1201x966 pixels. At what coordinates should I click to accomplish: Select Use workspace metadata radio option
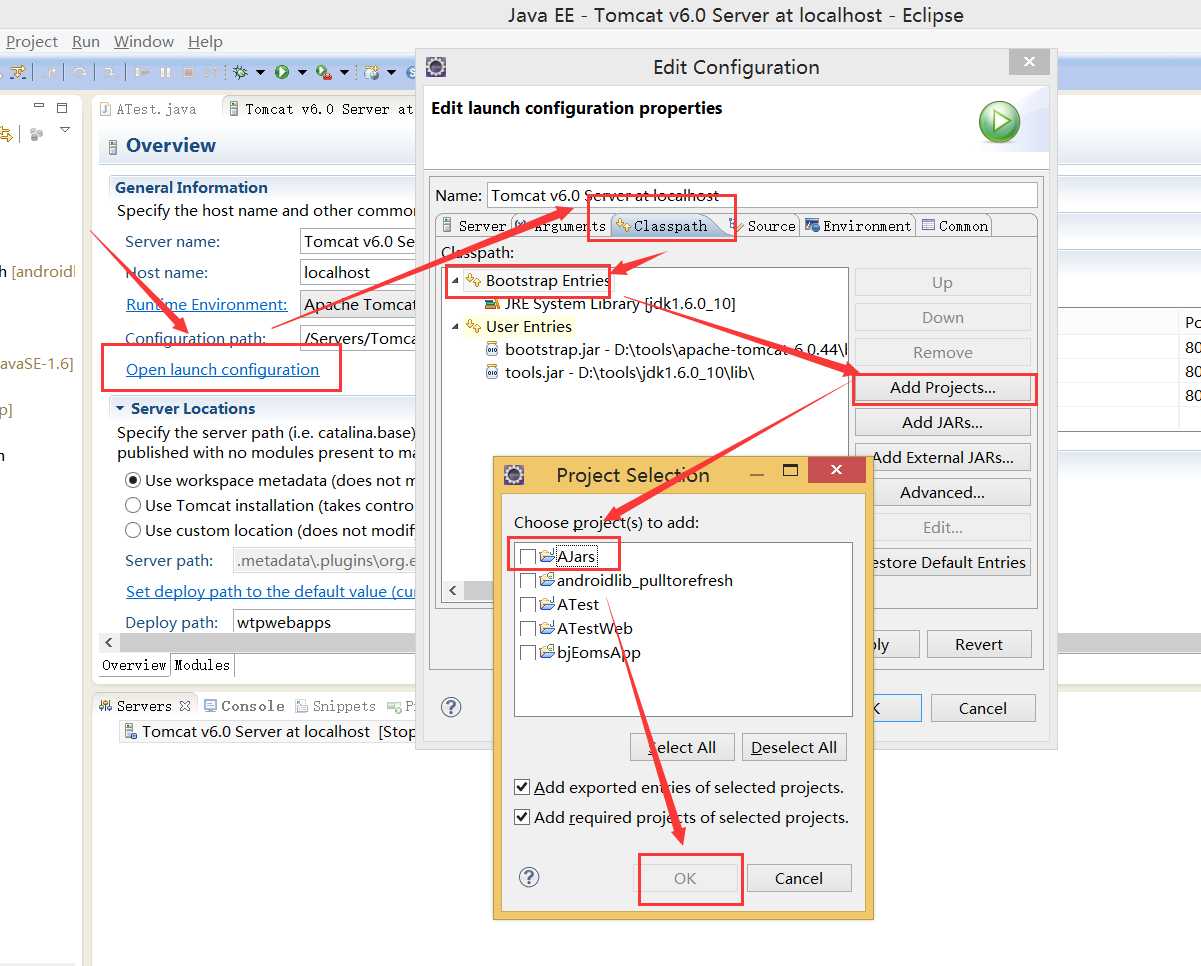click(133, 480)
